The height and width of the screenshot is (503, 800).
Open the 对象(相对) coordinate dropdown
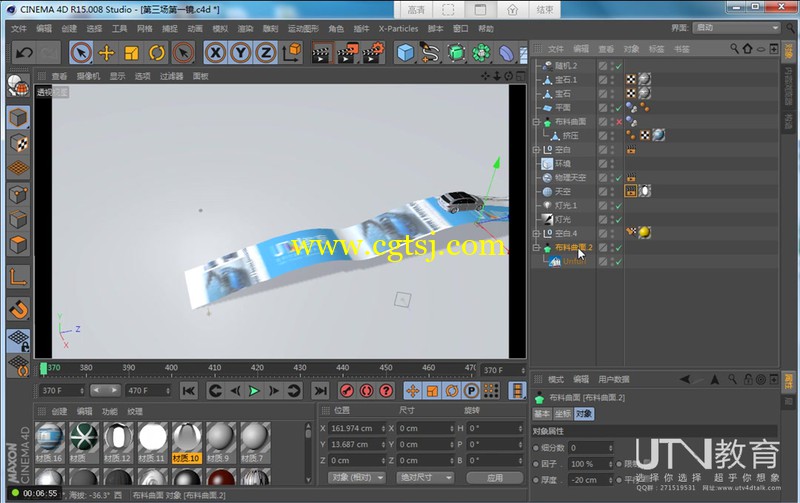coord(356,477)
